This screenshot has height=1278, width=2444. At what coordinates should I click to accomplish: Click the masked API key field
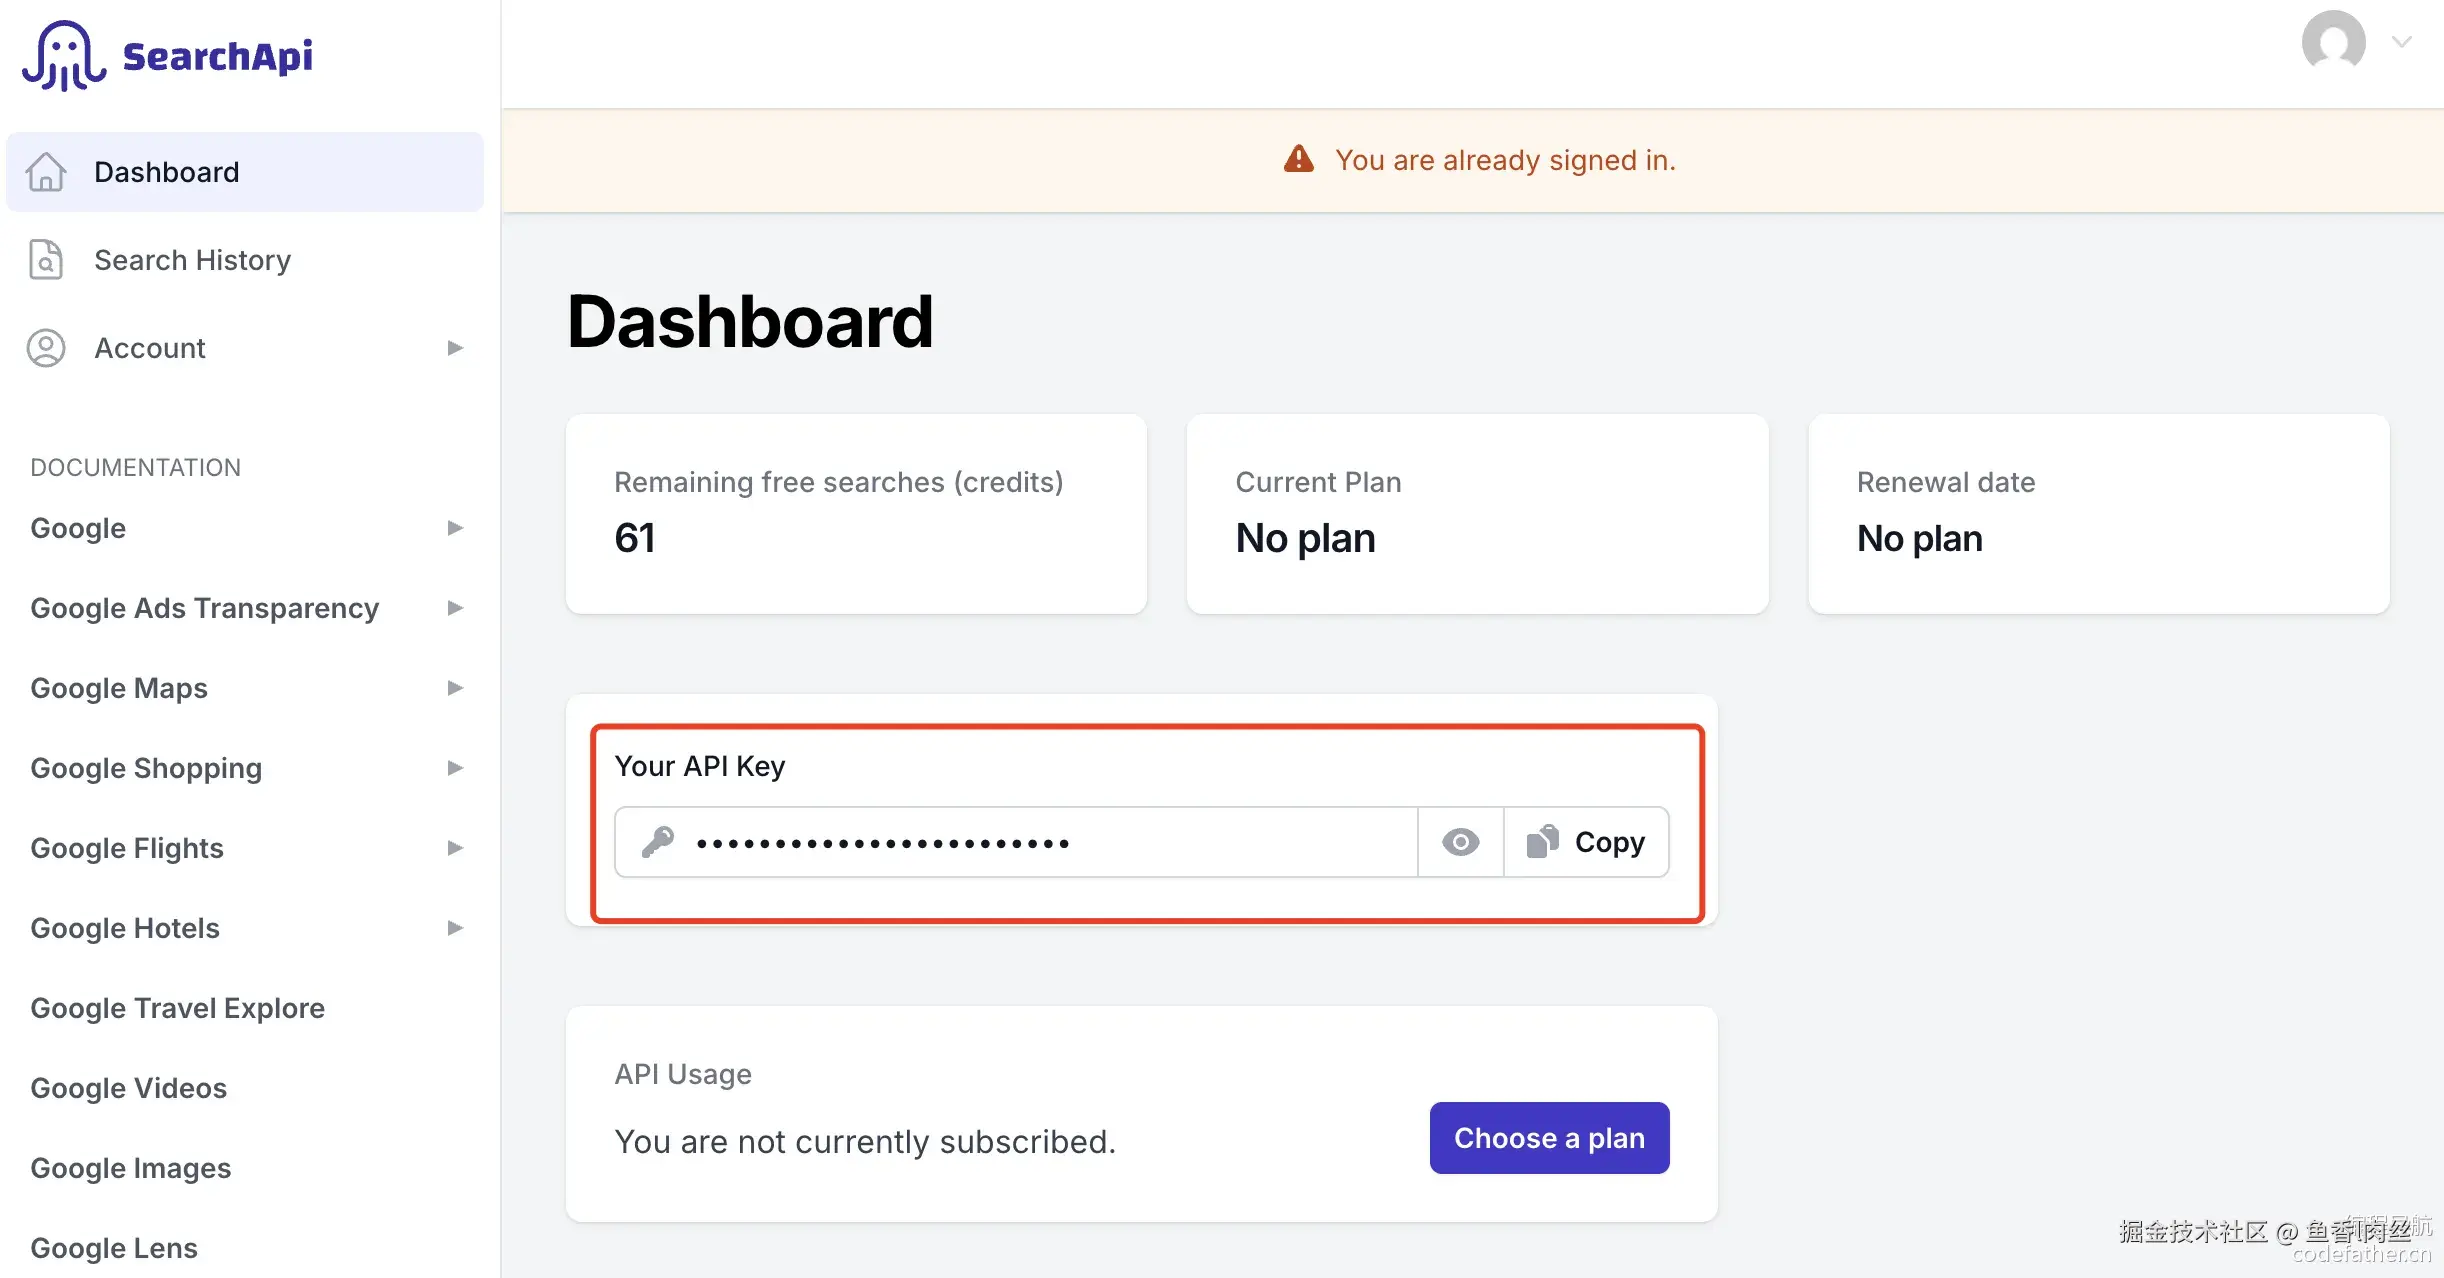click(1040, 842)
